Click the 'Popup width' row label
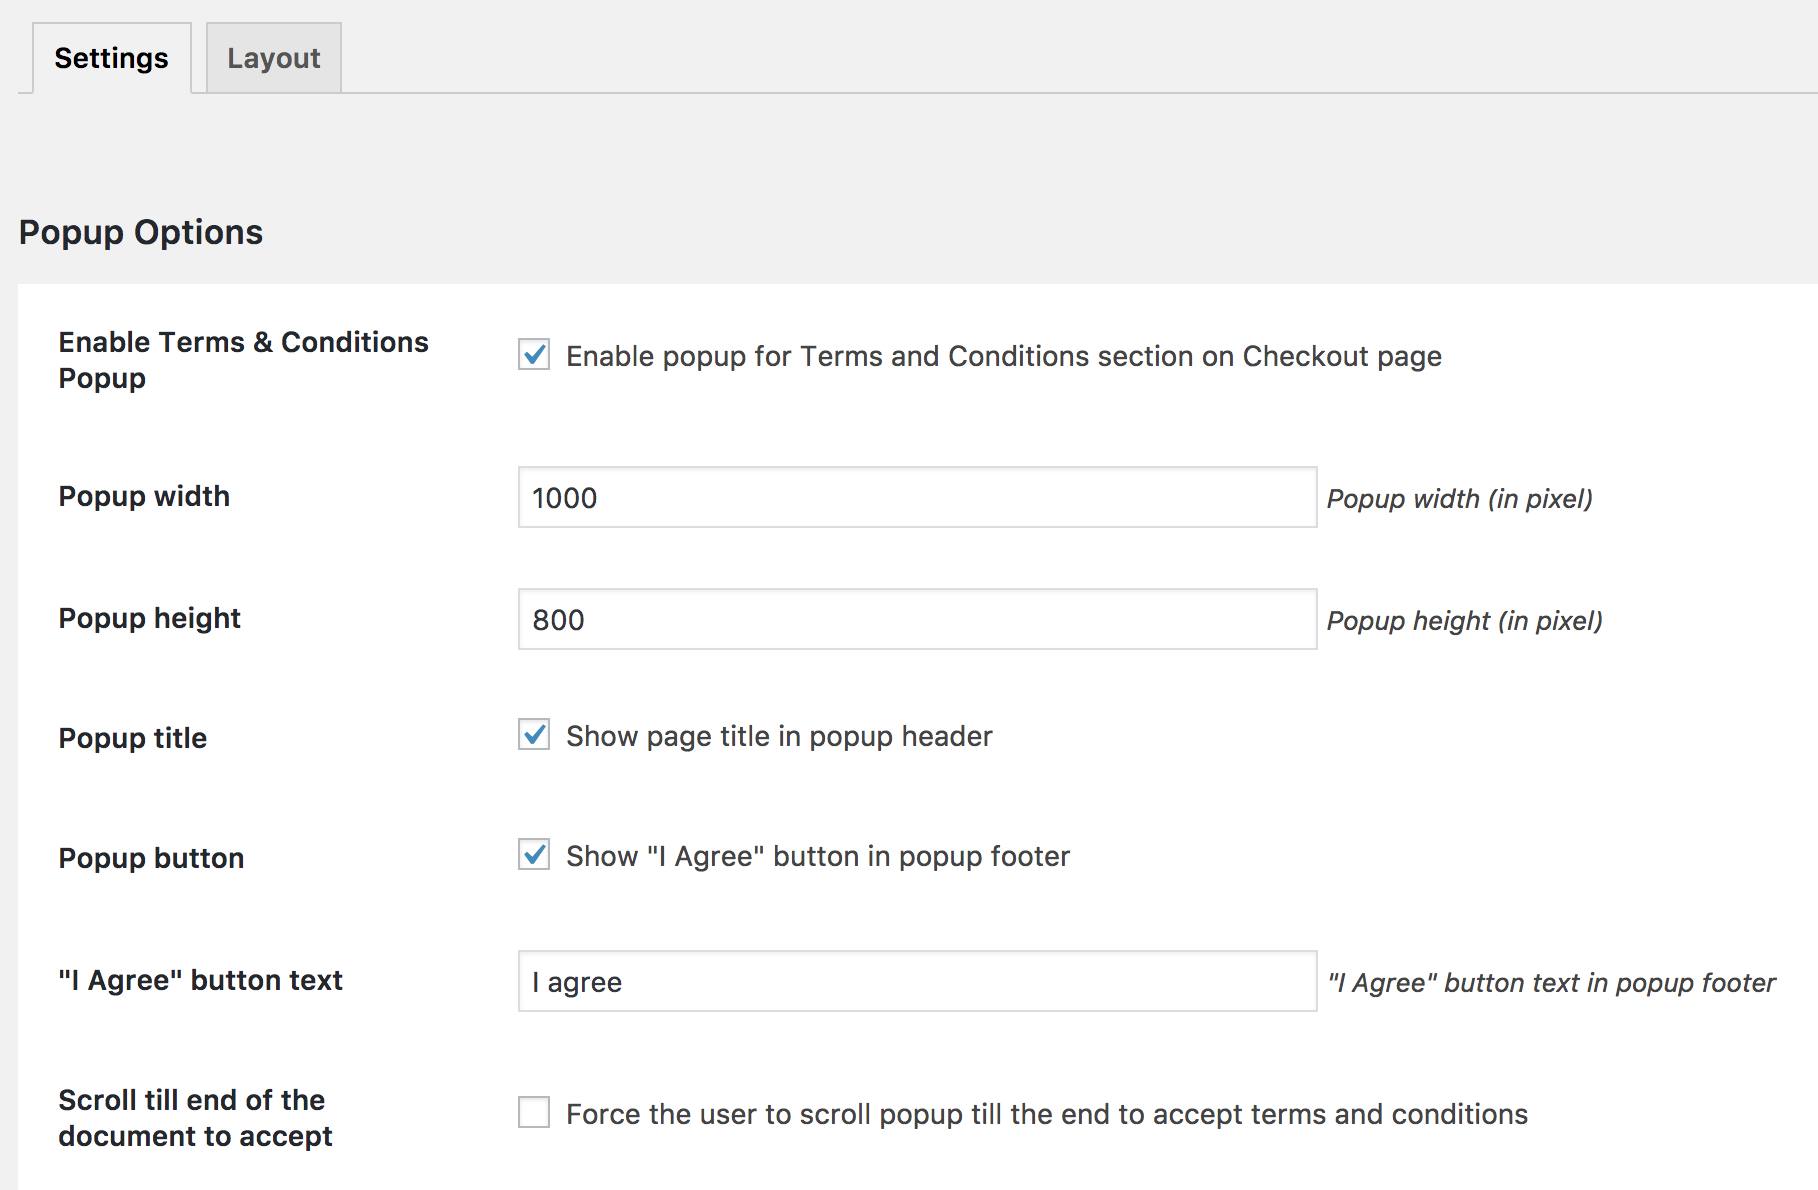 [144, 496]
